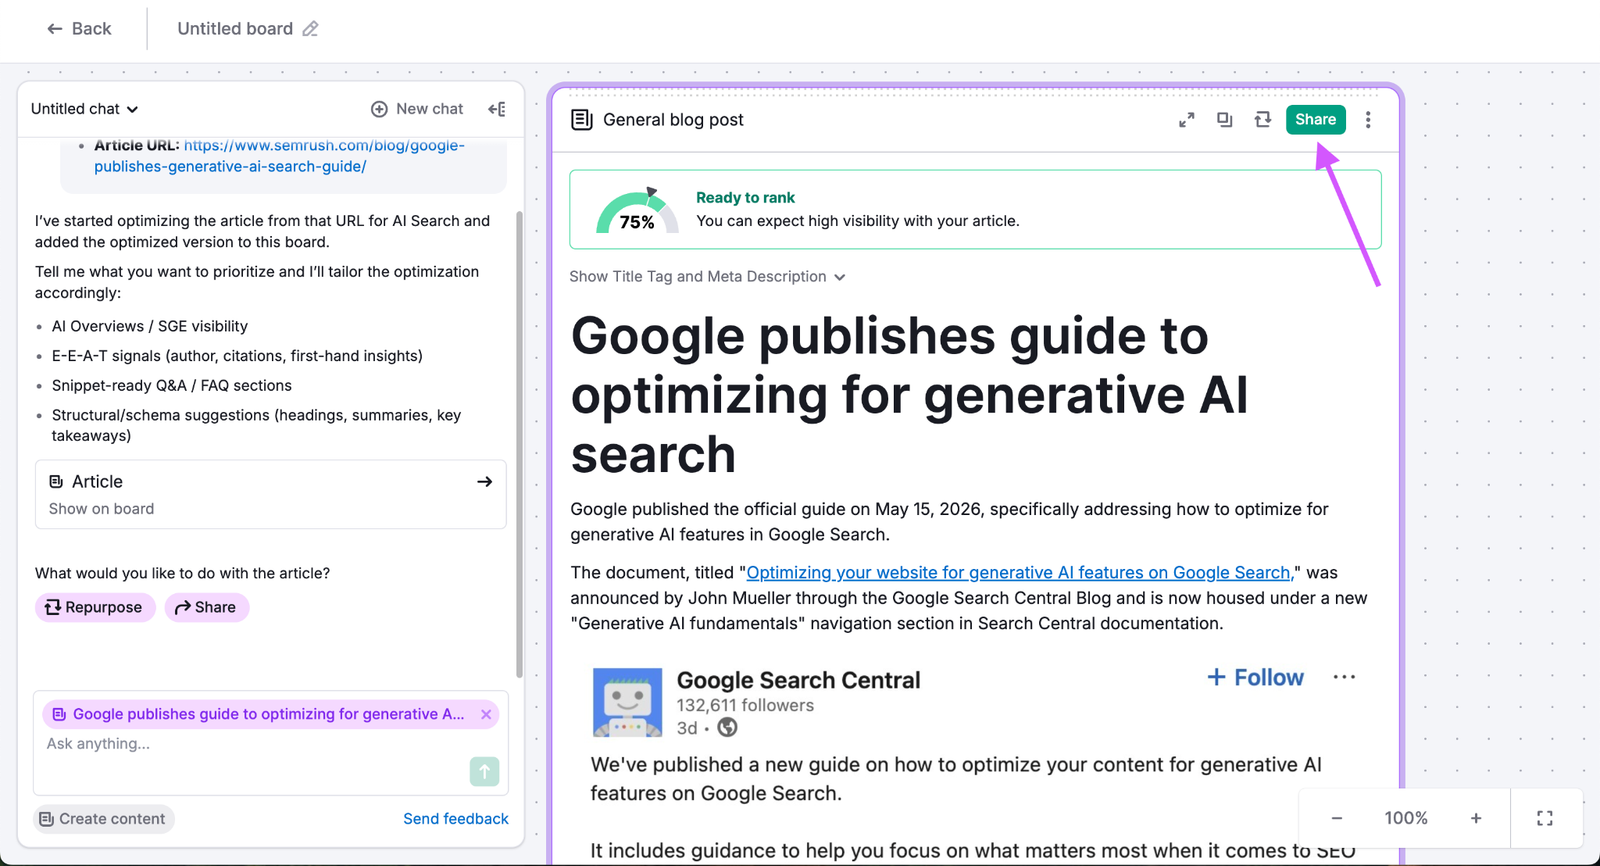This screenshot has height=866, width=1600.
Task: Click "Snippet-ready Q&A / FAQ sections" bullet
Action: (x=172, y=386)
